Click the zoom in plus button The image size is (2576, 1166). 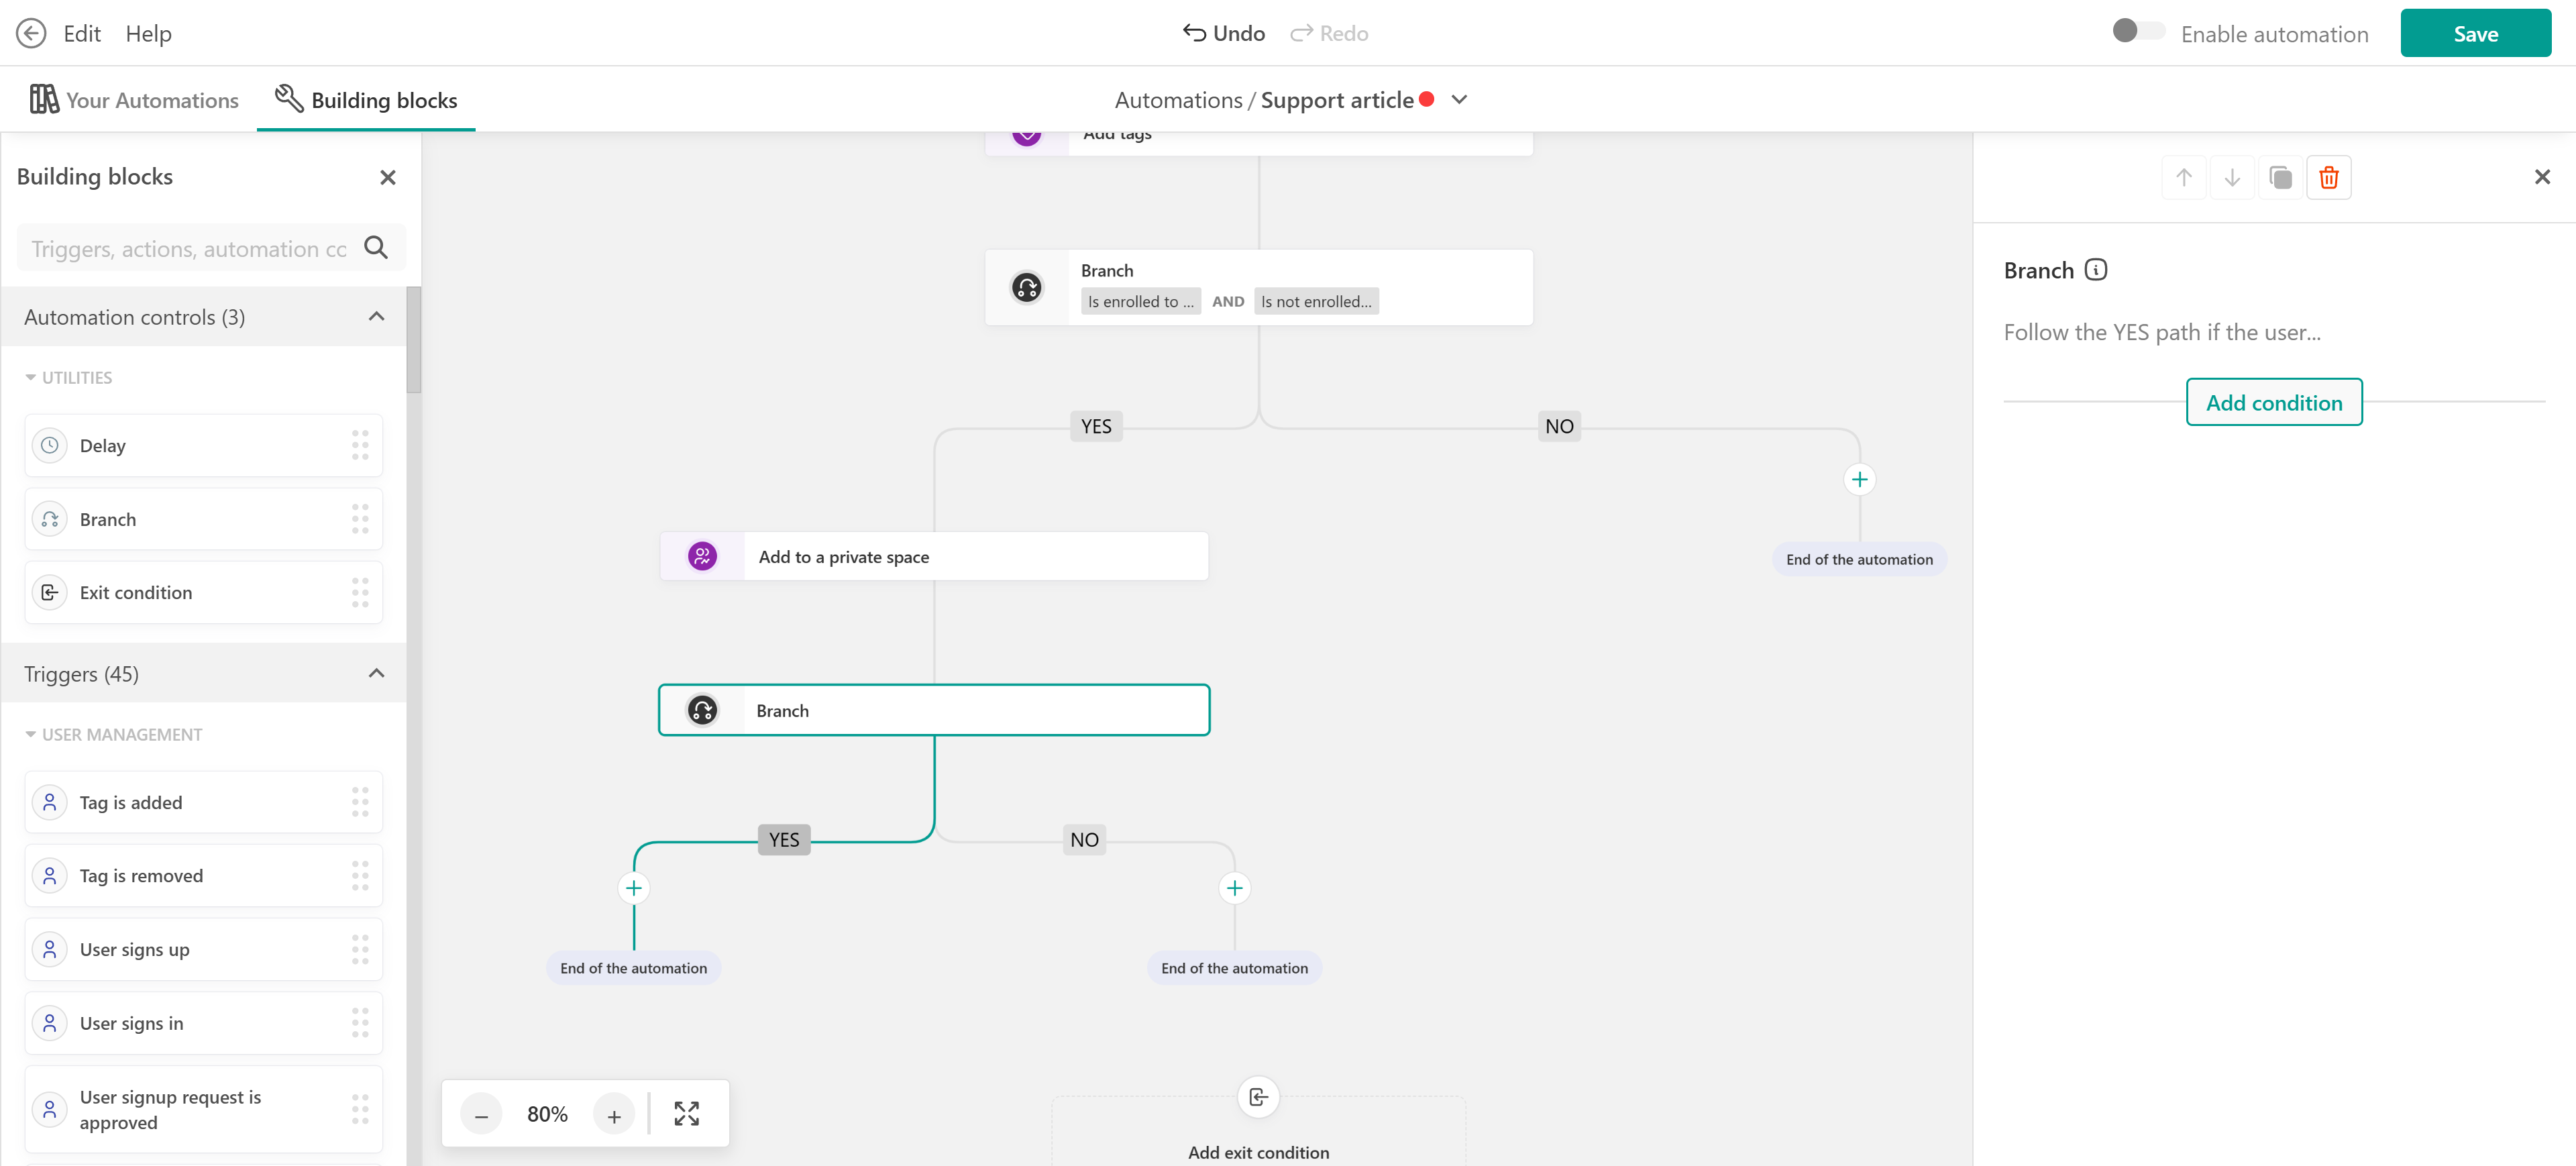tap(614, 1114)
